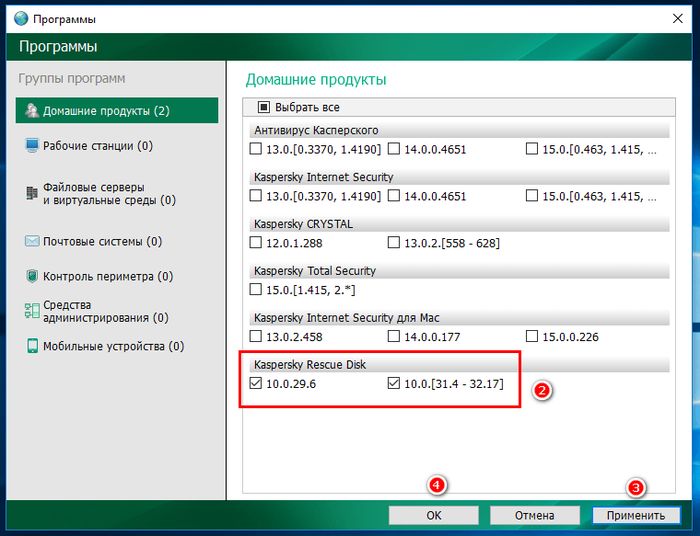Click the Группы программ heading
The height and width of the screenshot is (536, 700).
tap(72, 79)
